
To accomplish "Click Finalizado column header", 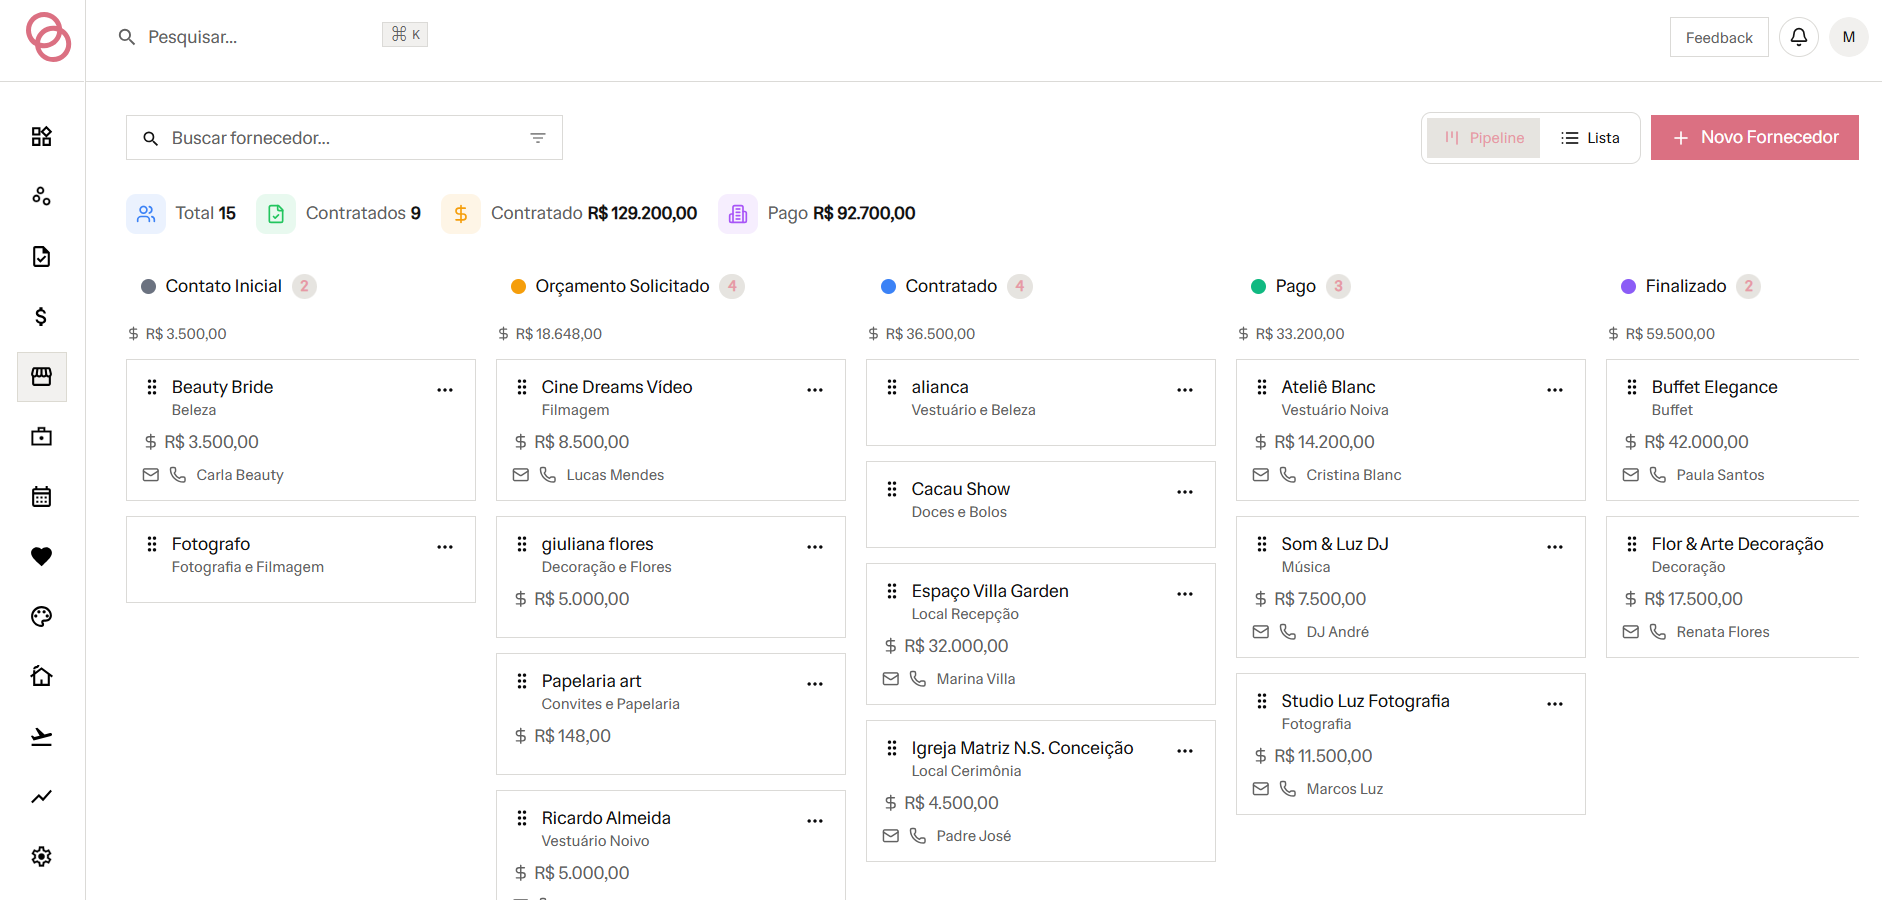I will (x=1686, y=286).
